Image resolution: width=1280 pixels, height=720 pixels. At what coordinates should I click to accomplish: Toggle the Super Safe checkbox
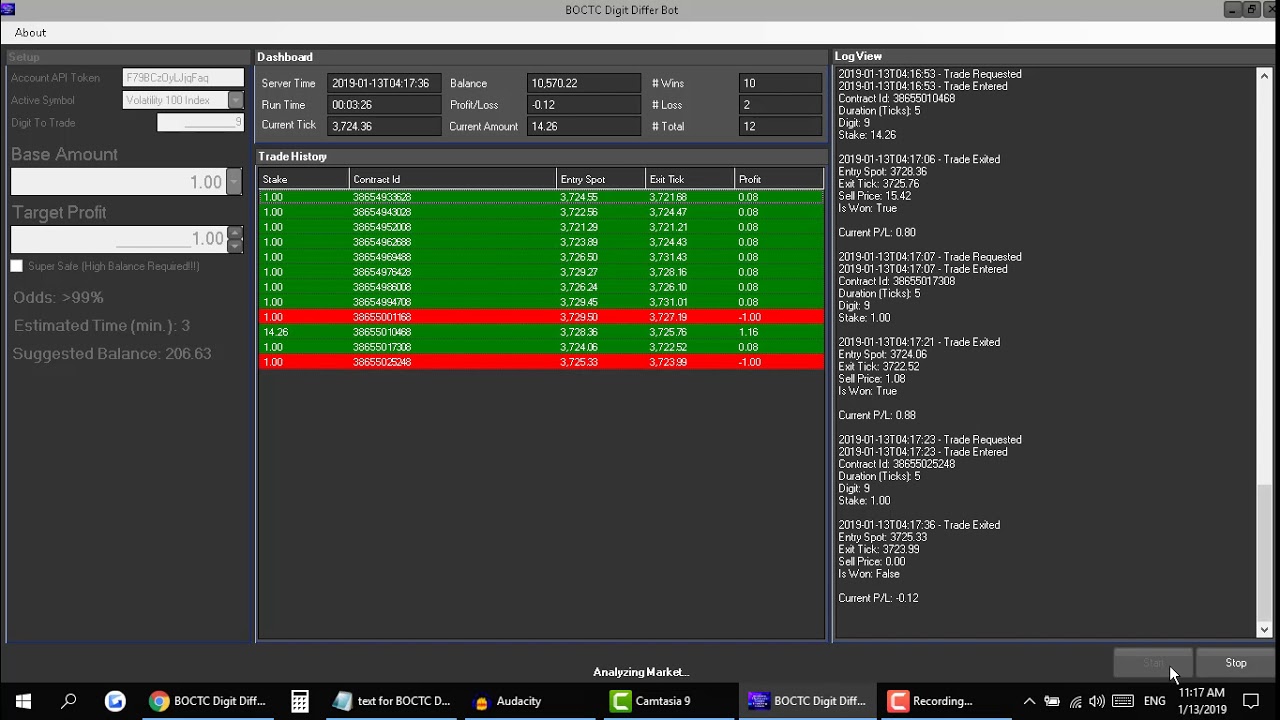point(16,266)
